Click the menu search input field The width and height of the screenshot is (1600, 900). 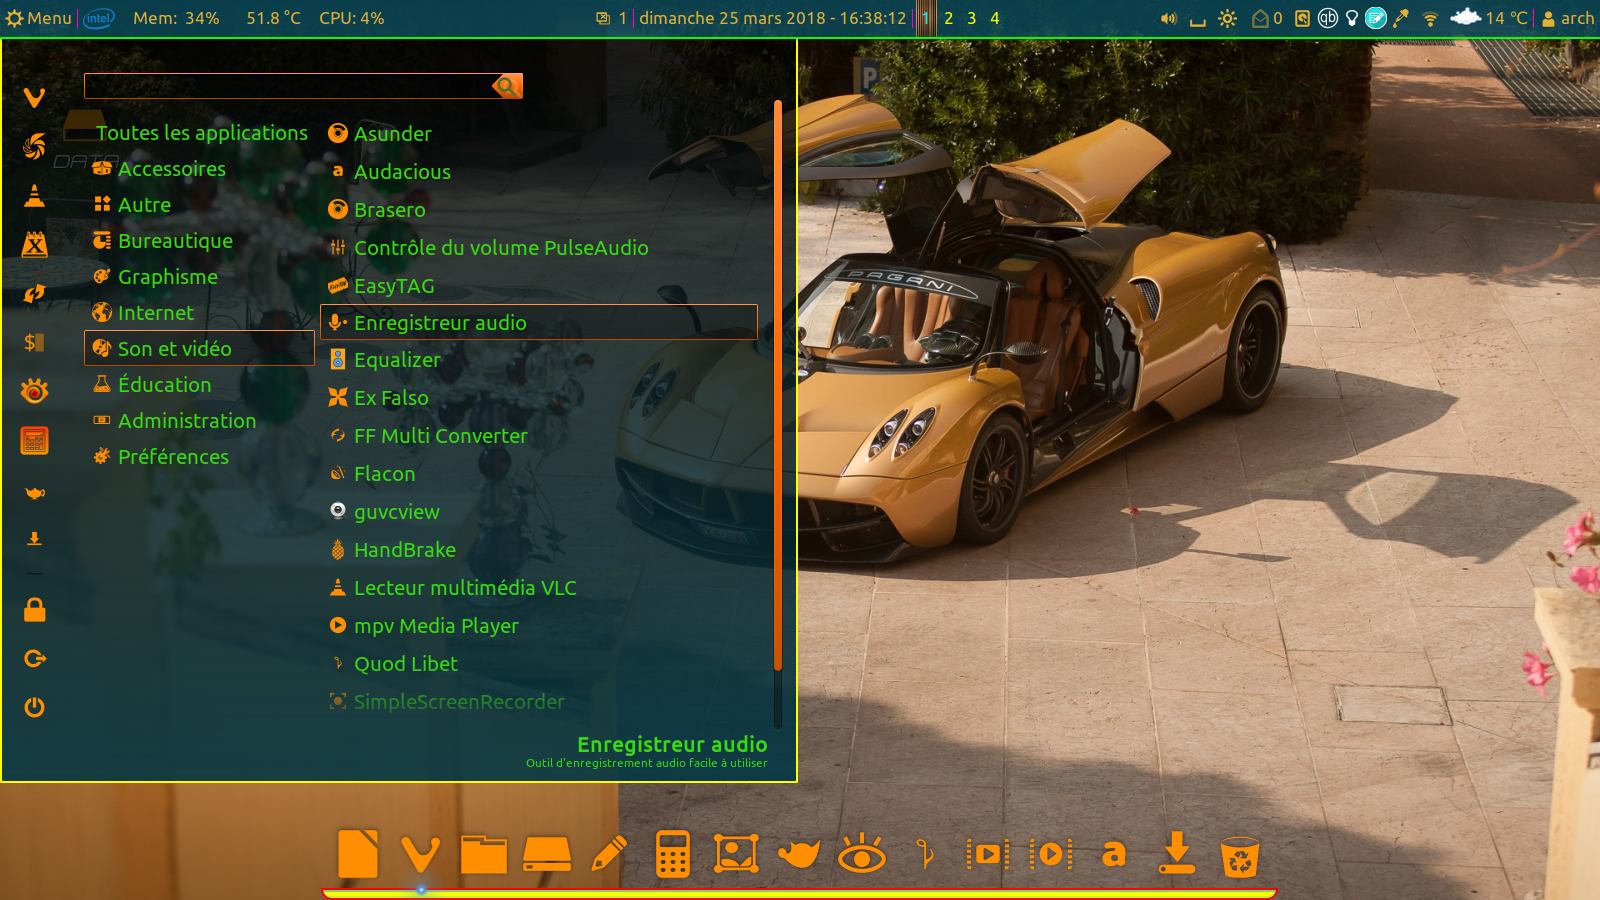(288, 86)
